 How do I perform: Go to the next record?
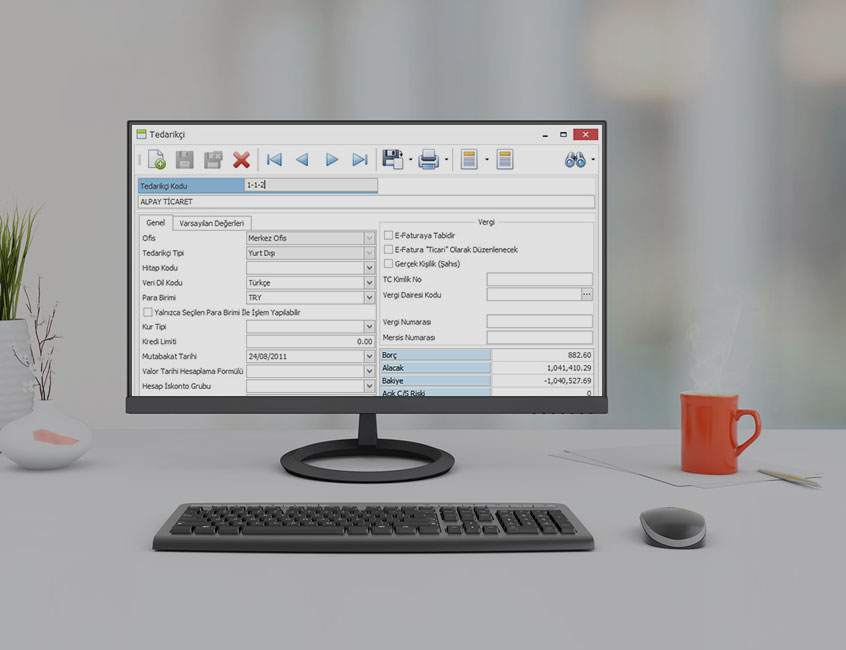[x=332, y=160]
